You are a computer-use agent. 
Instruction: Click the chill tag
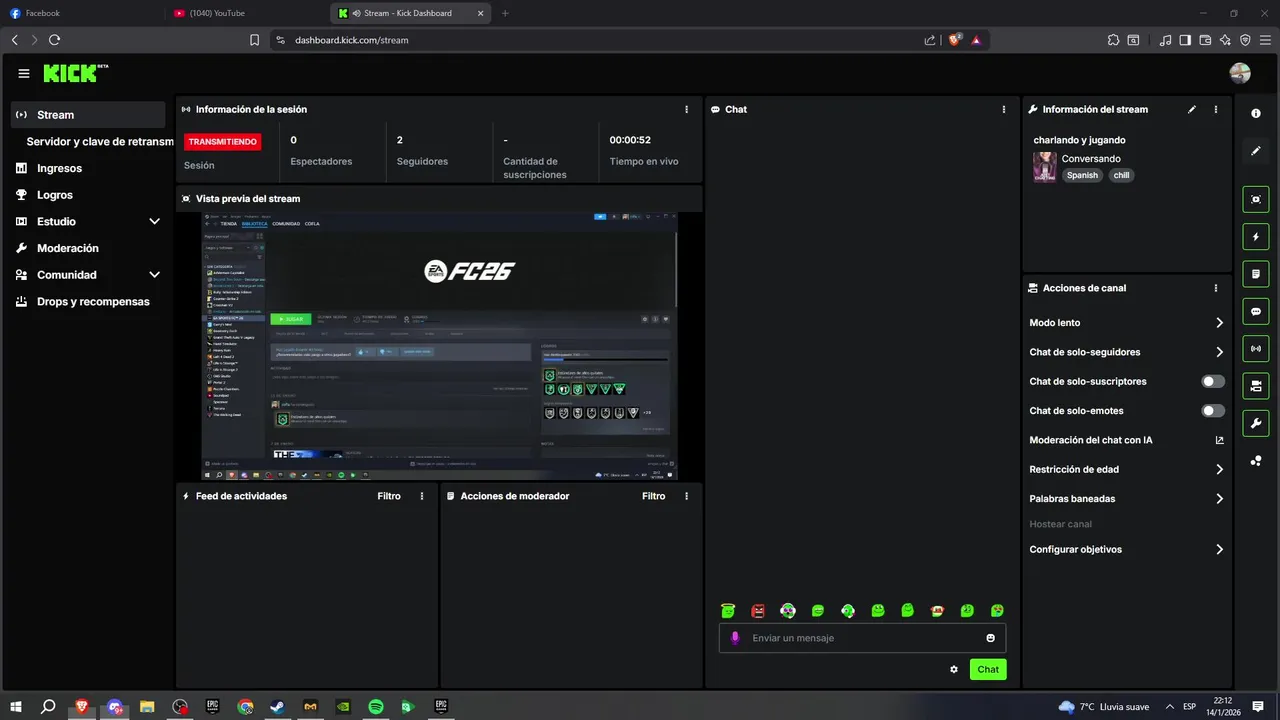1121,175
